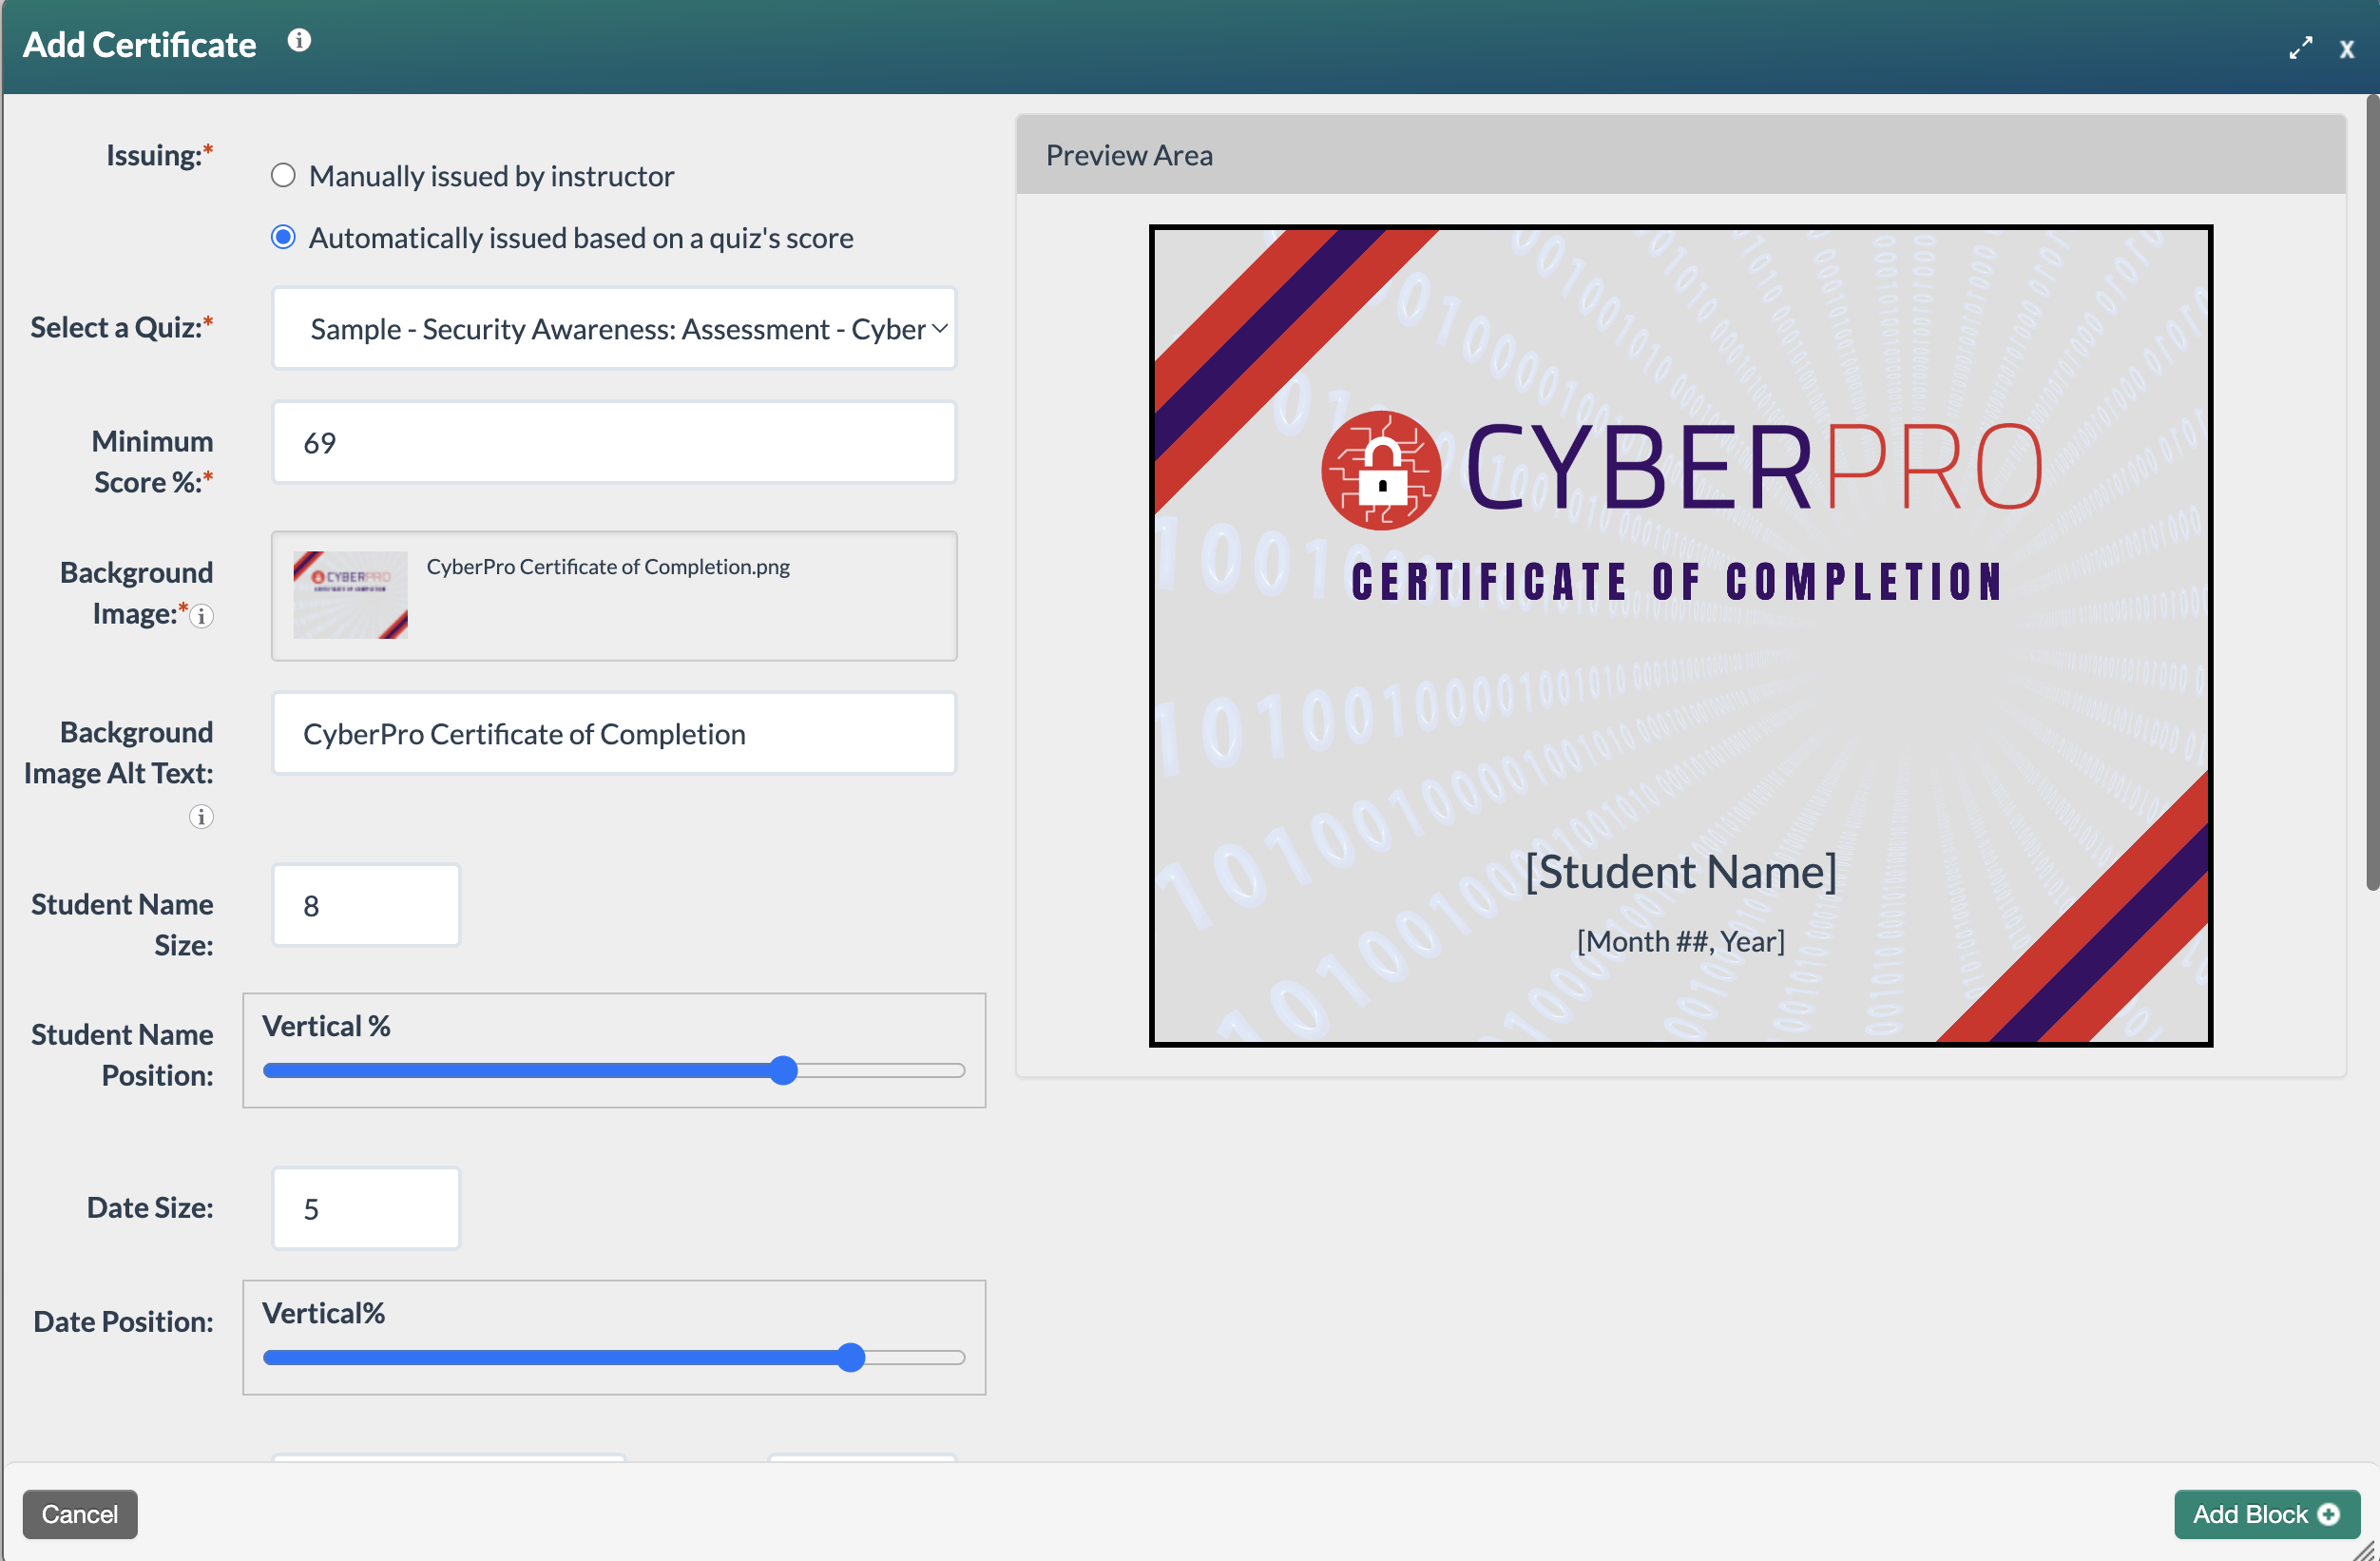Click the [Month ##, Year] placeholder in preview
The image size is (2380, 1561).
pyautogui.click(x=1681, y=942)
